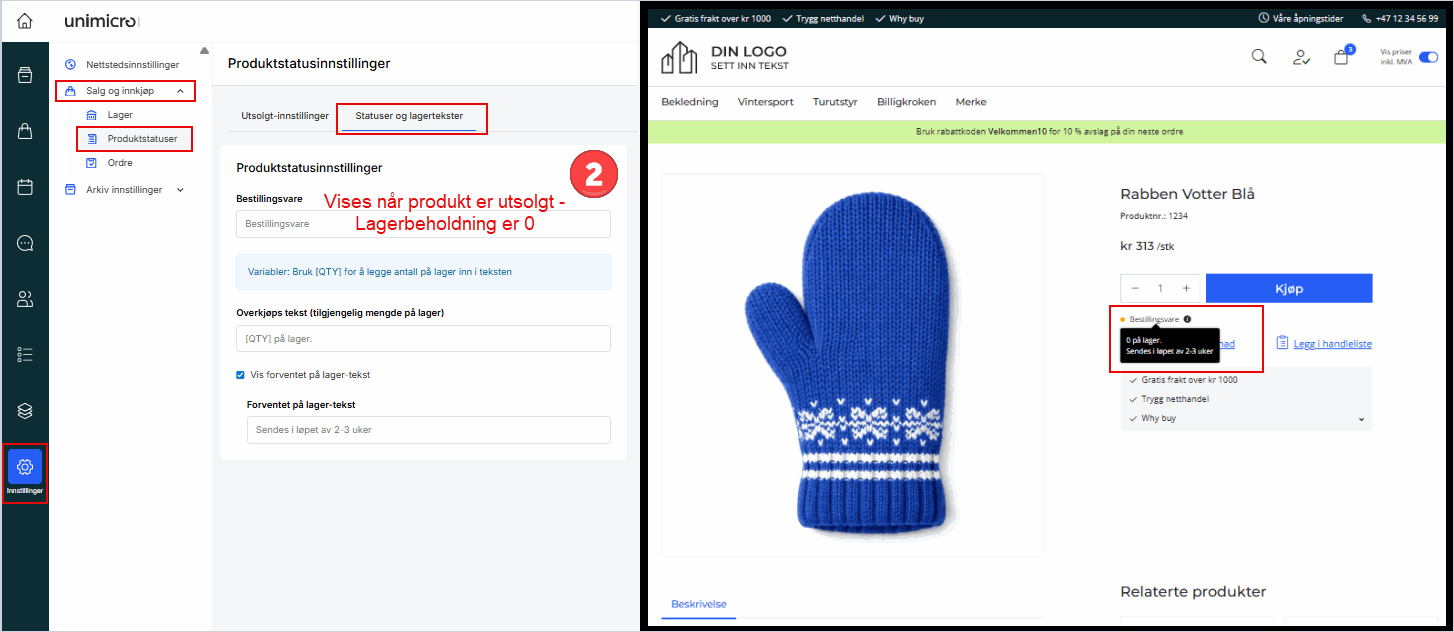Uncheck Vis forventet på lager-tekst checkbox
The height and width of the screenshot is (632, 1454).
(240, 375)
